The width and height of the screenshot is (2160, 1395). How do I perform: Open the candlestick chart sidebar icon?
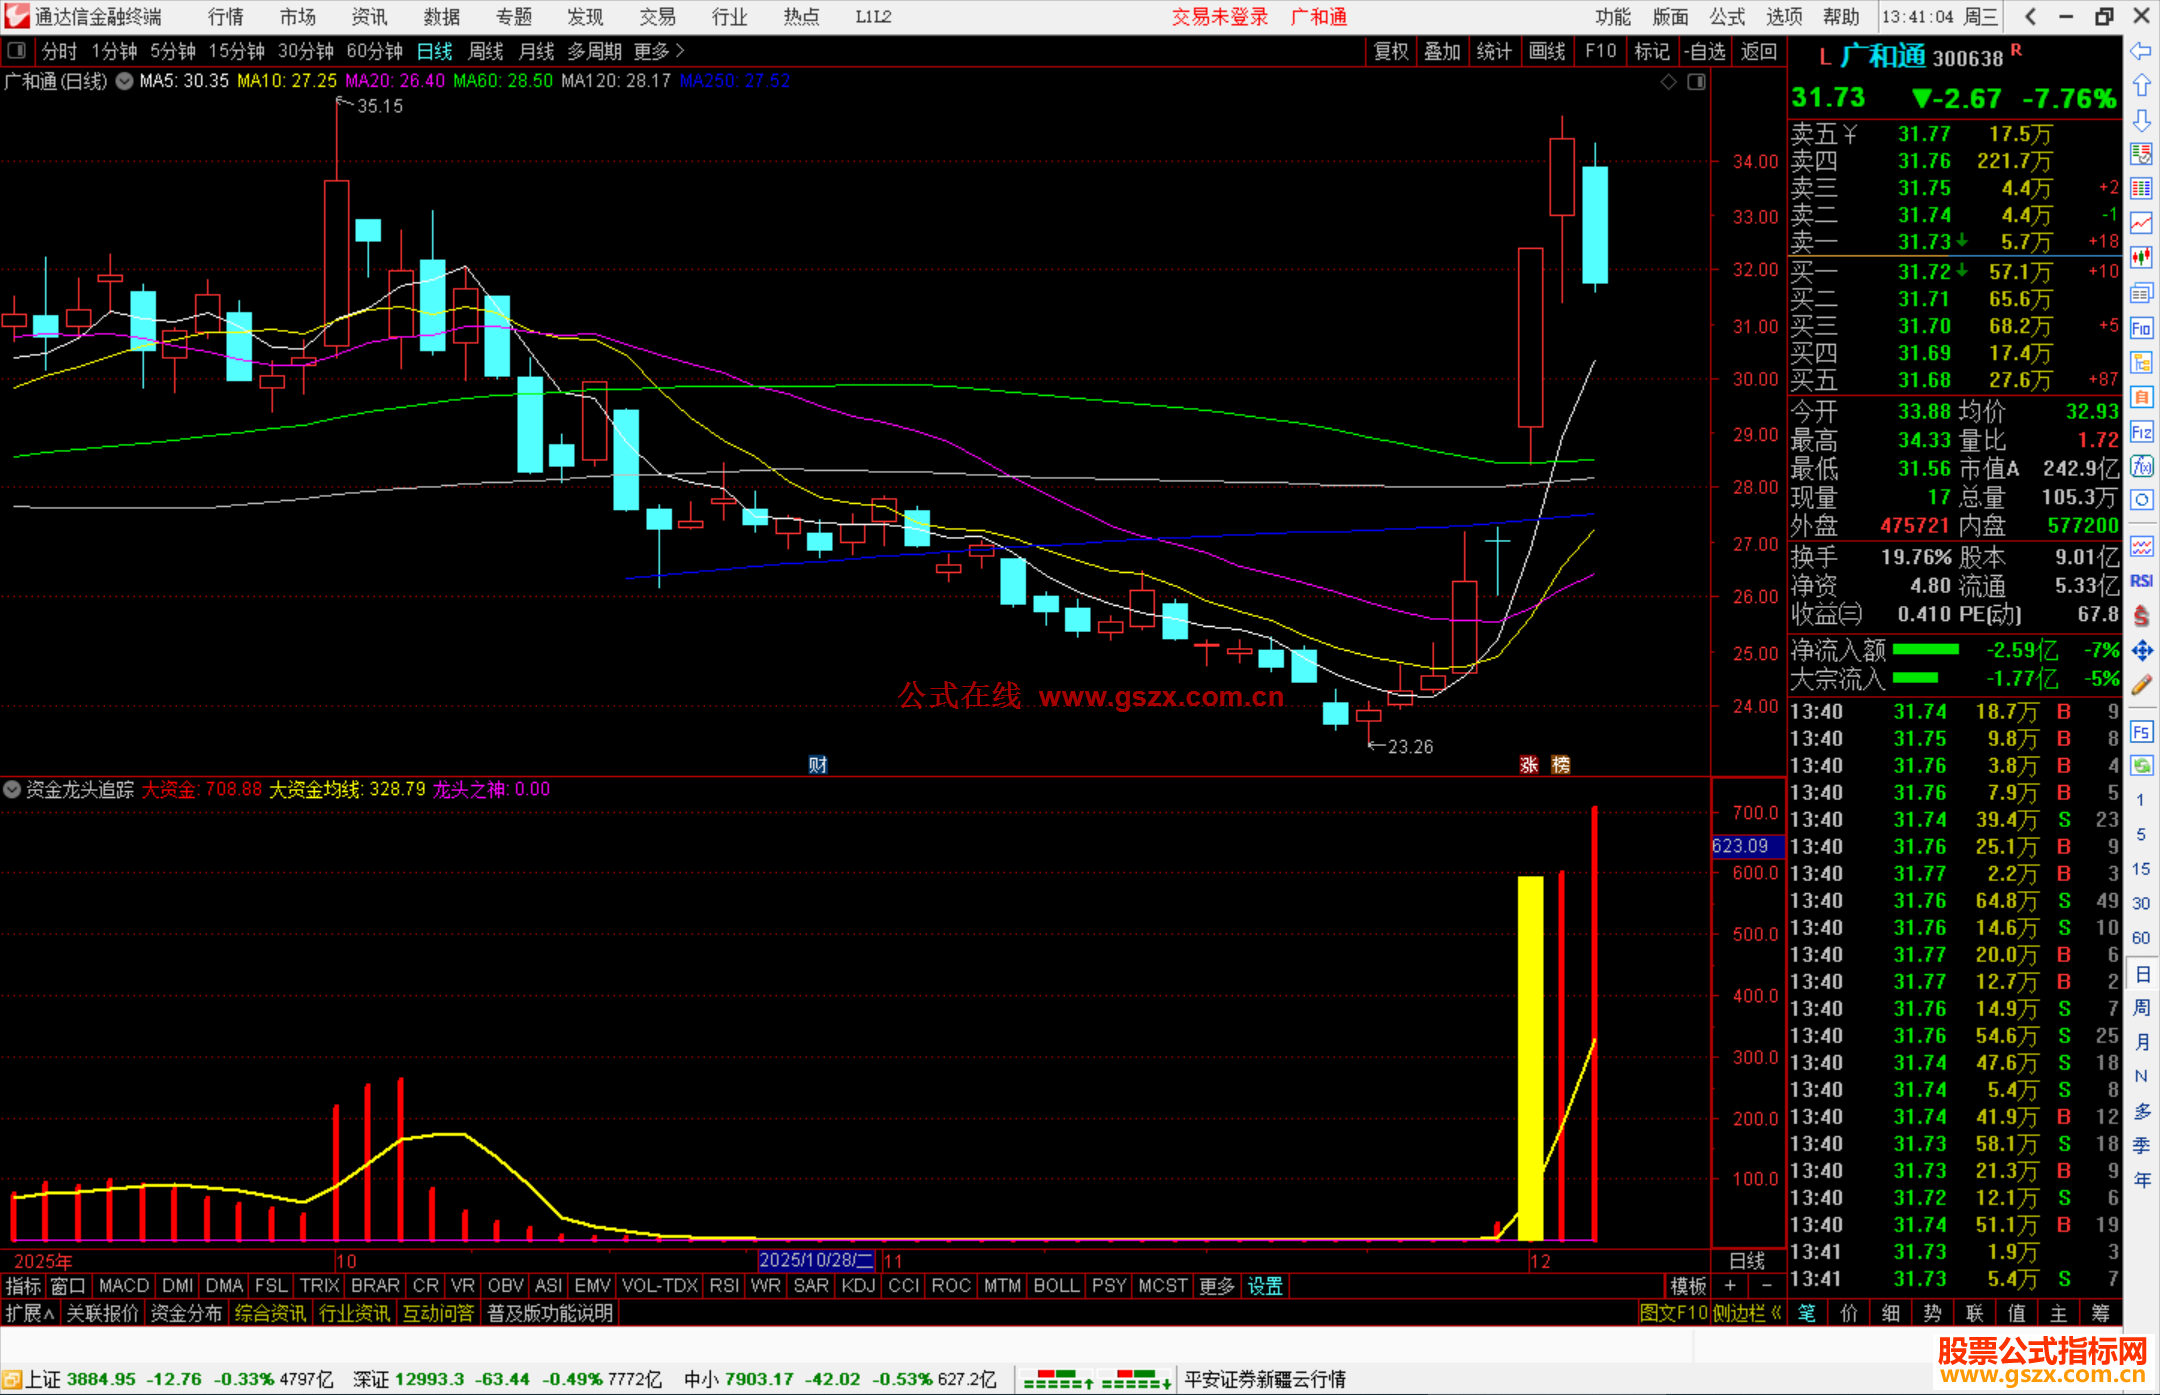2141,257
